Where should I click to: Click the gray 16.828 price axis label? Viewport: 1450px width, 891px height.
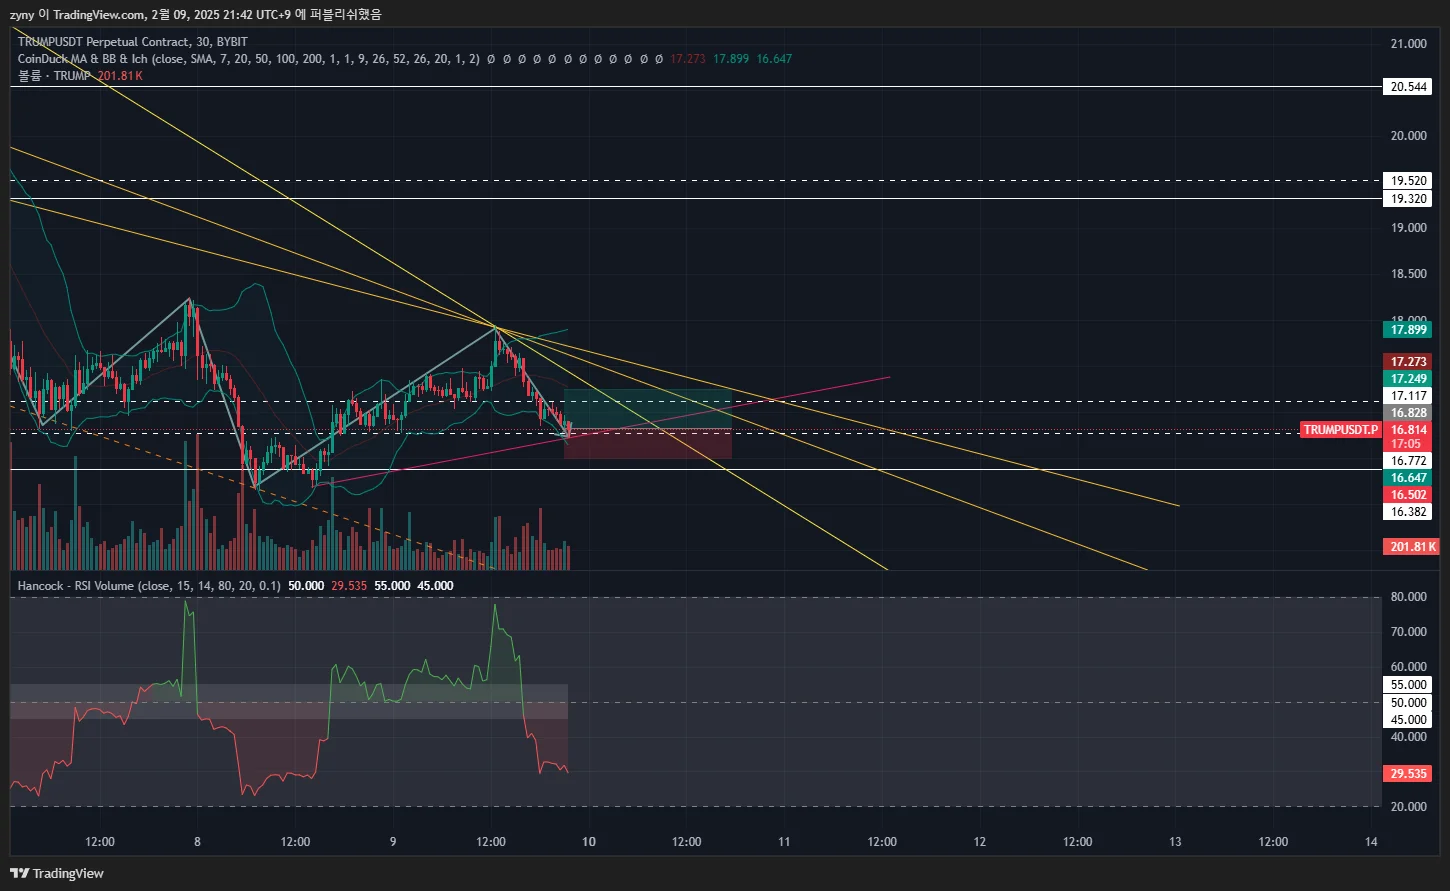(x=1409, y=413)
